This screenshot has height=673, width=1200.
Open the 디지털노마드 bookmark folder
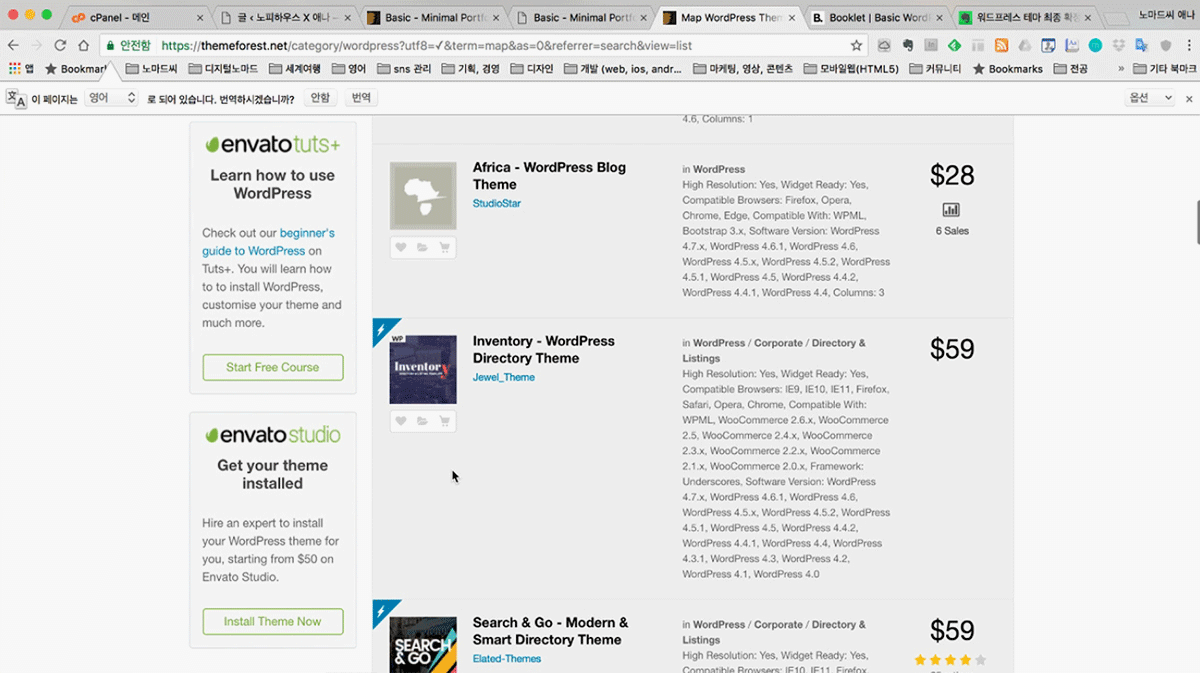[x=222, y=69]
